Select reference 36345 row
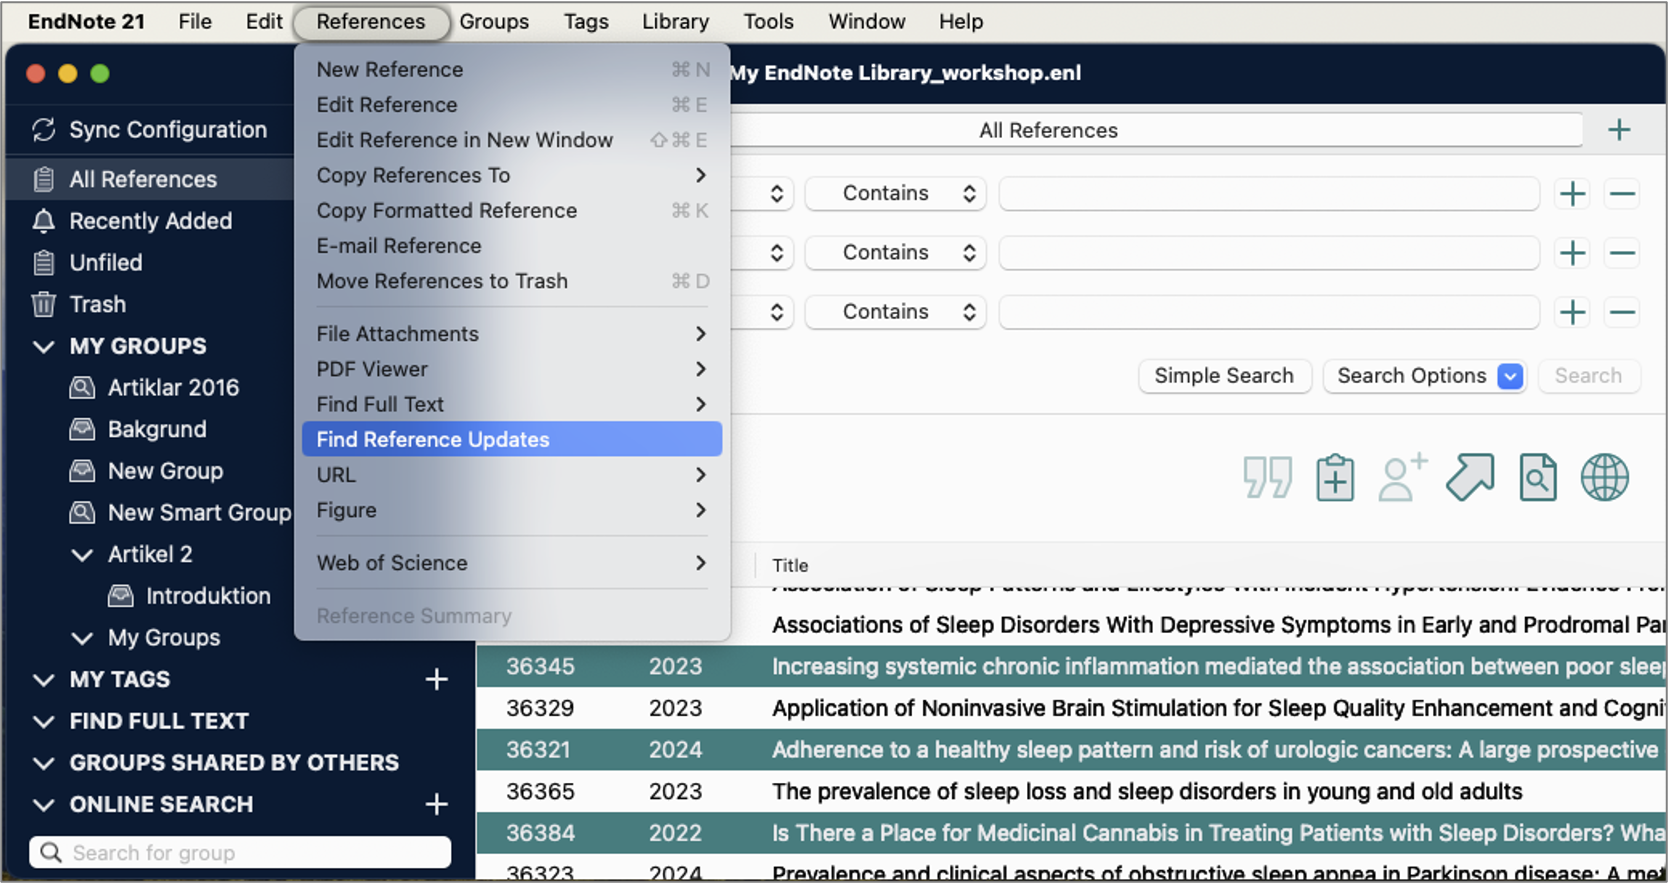This screenshot has height=884, width=1668. point(1071,666)
